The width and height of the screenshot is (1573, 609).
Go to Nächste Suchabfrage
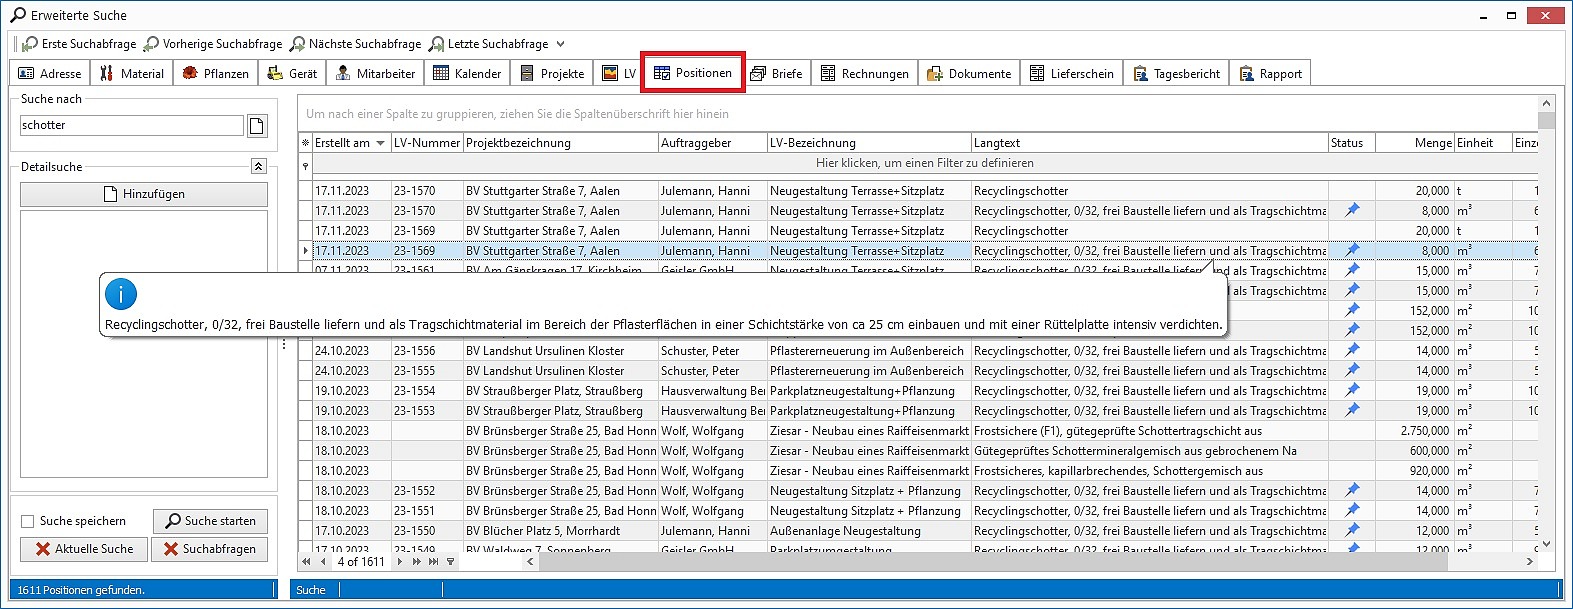click(356, 44)
